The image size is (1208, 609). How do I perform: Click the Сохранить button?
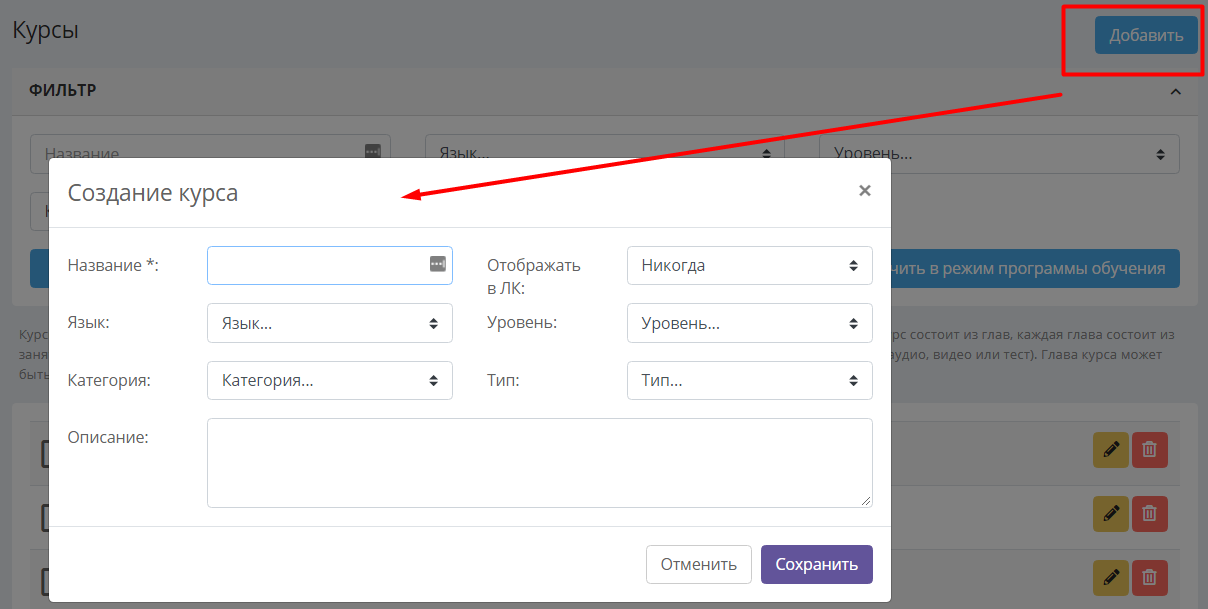(817, 564)
